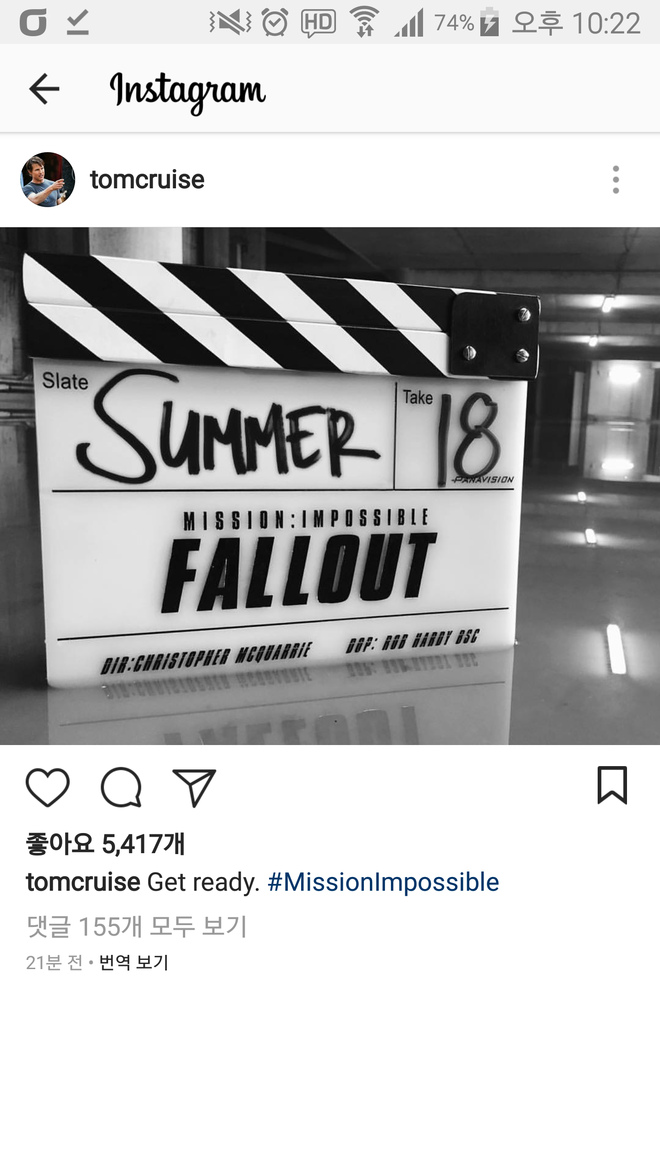The width and height of the screenshot is (660, 1173).
Task: Open the #MissionImpossible hashtag
Action: click(x=383, y=882)
